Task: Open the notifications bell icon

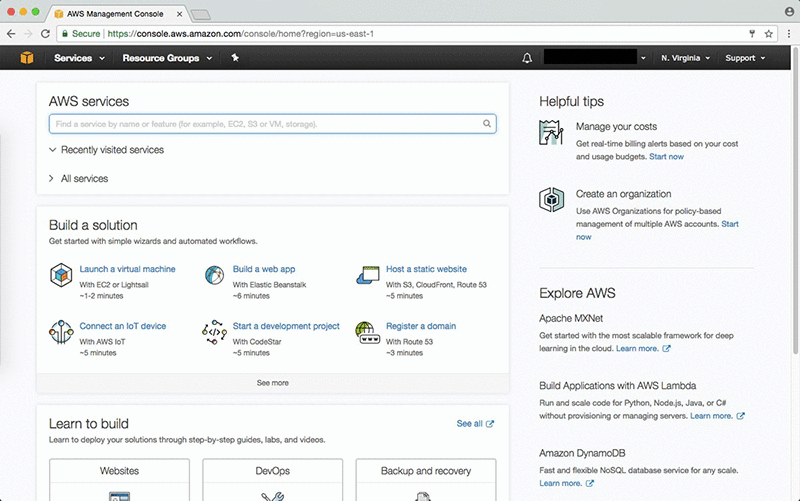Action: pos(527,58)
